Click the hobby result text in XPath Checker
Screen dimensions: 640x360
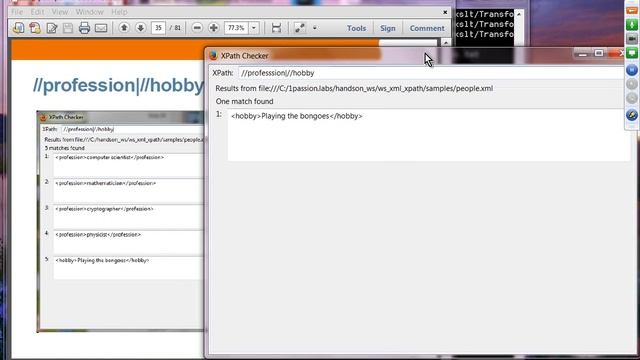pyautogui.click(x=297, y=116)
